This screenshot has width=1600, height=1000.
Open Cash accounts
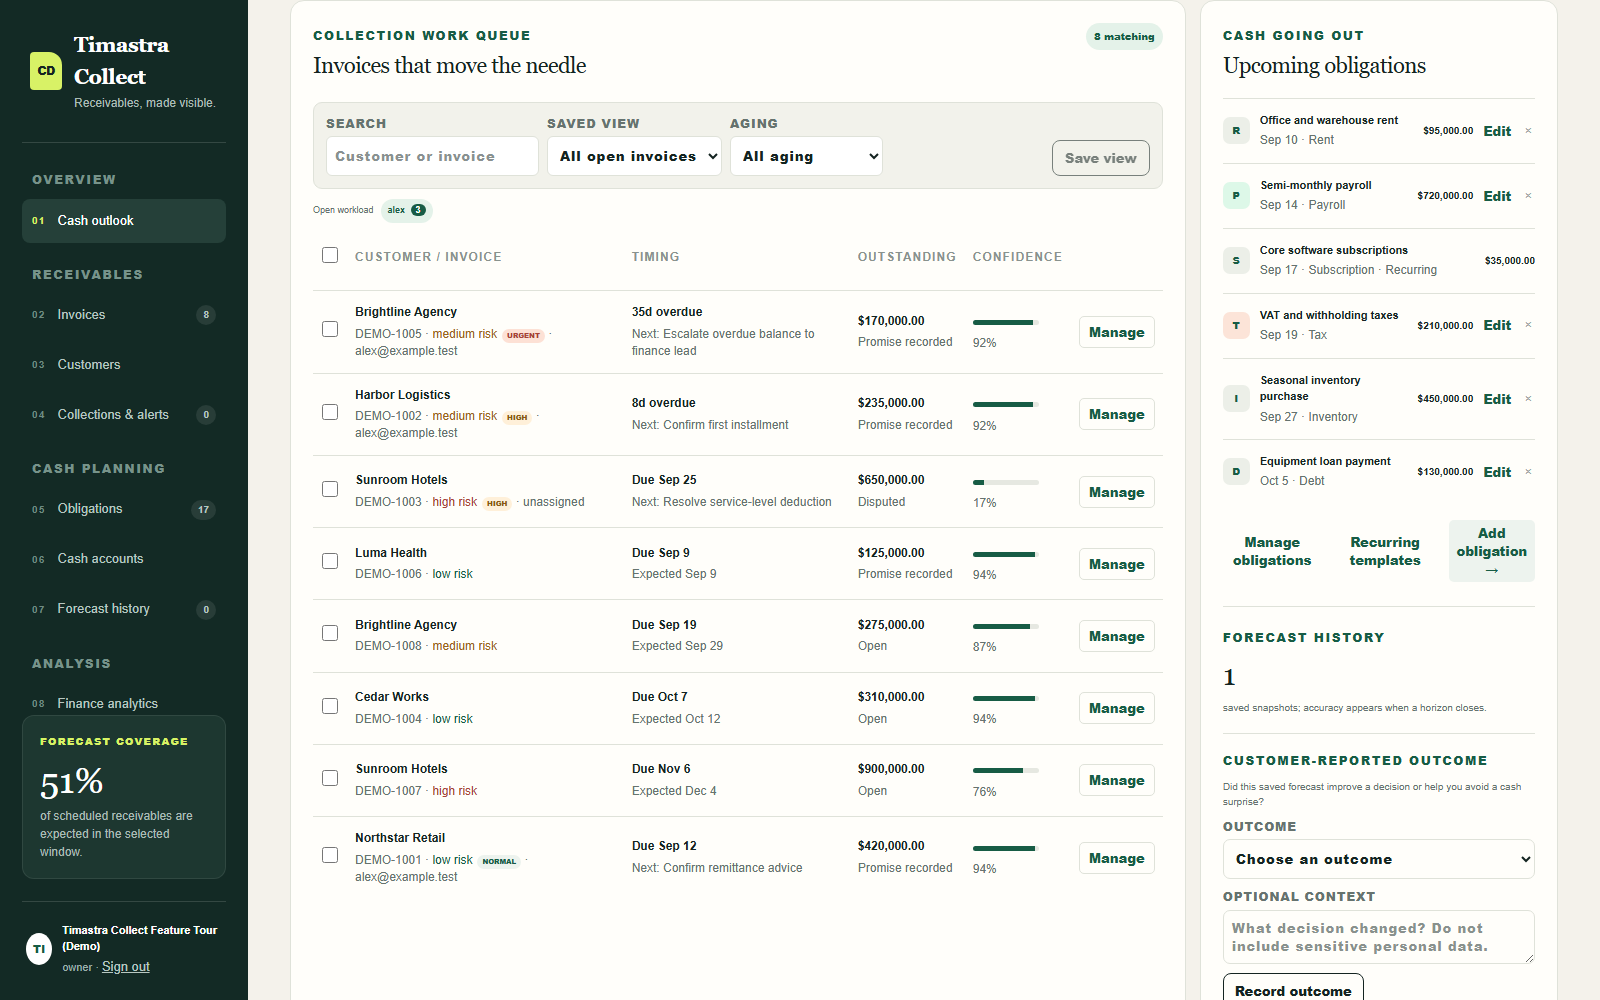(124, 559)
